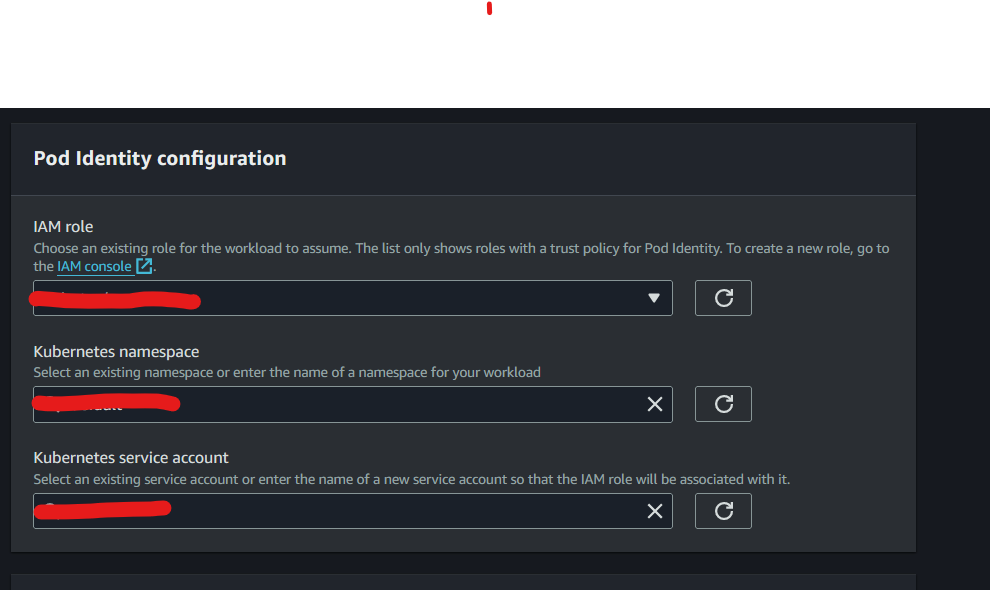Refresh the Kubernetes namespace list
The width and height of the screenshot is (990, 590).
(x=723, y=404)
